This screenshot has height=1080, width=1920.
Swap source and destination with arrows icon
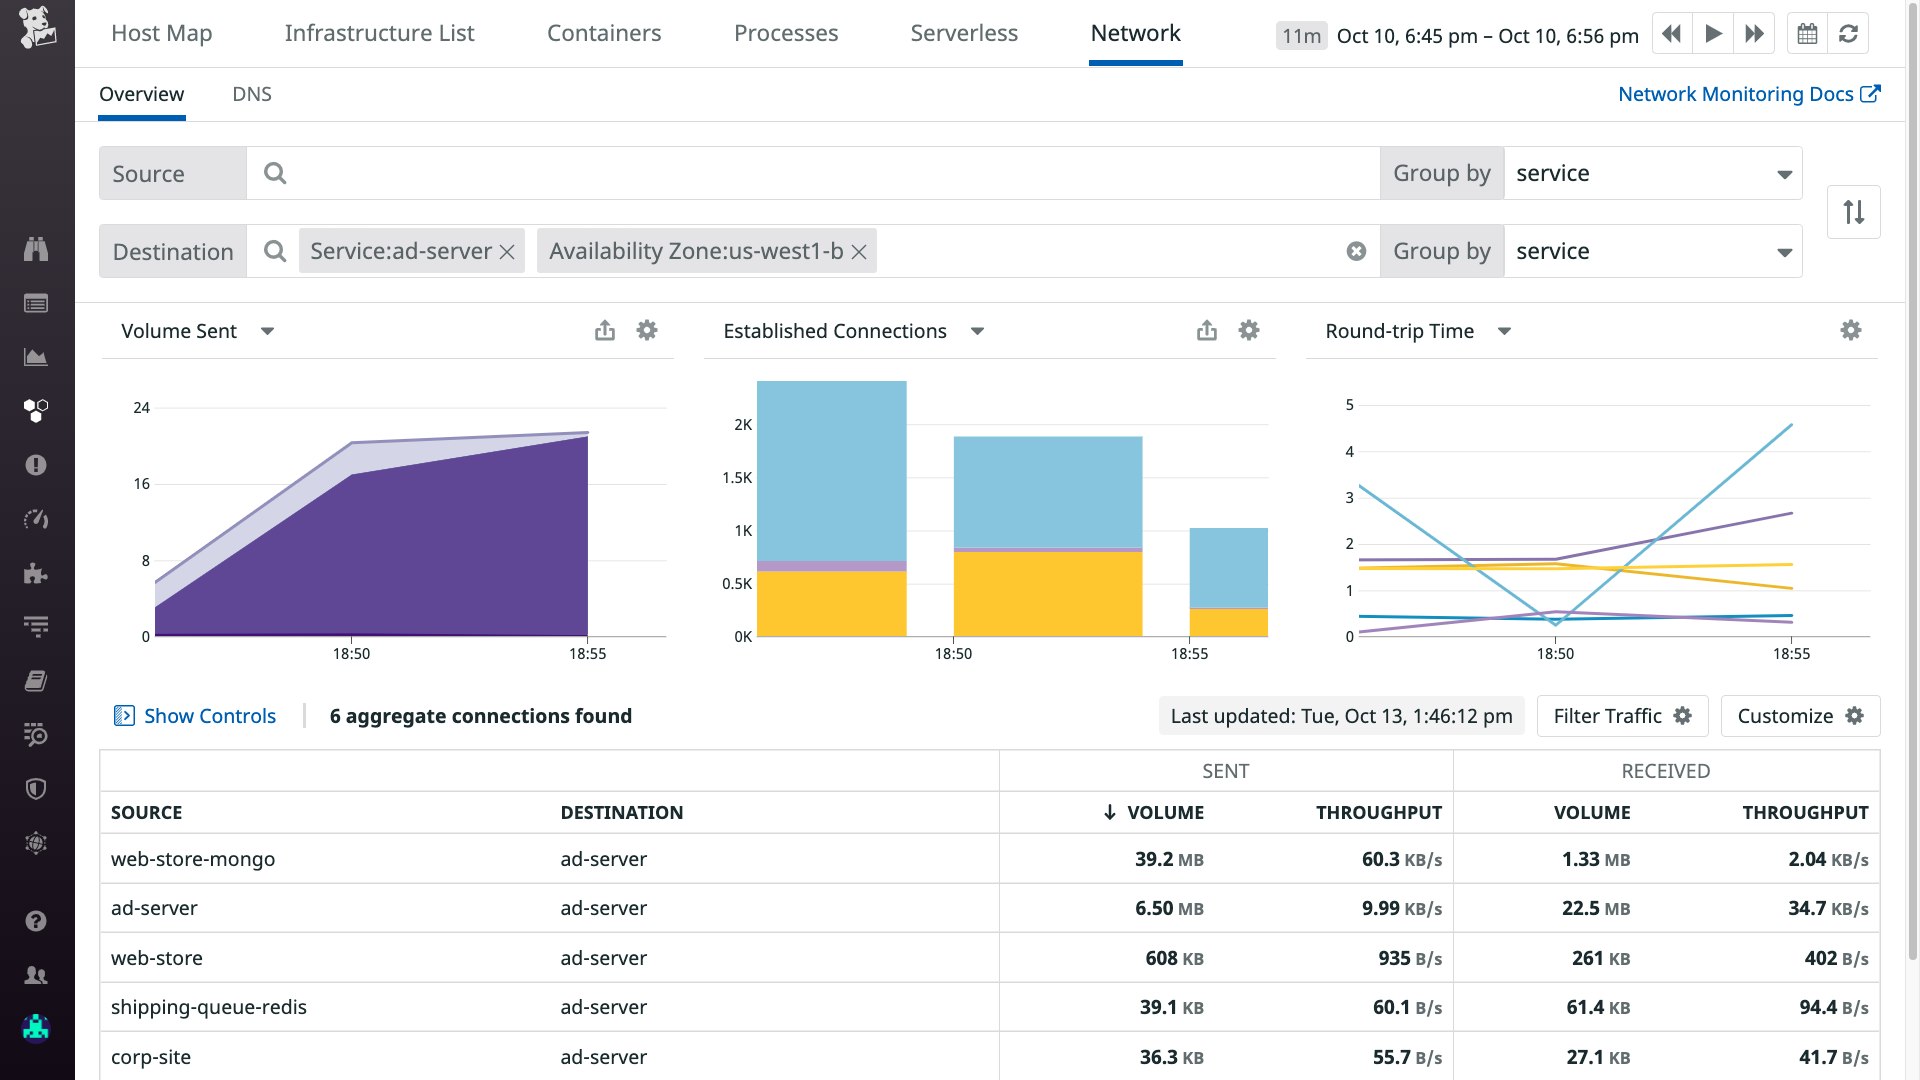(1853, 212)
